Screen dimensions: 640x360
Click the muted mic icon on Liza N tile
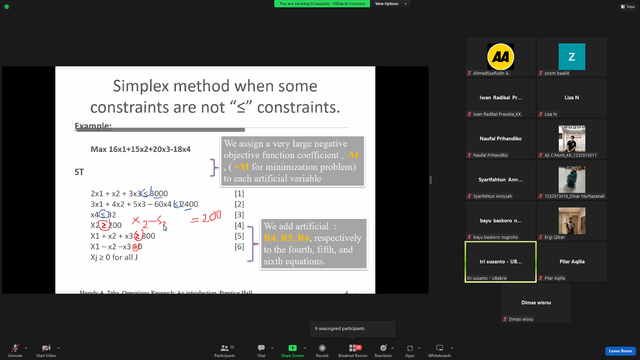[x=541, y=114]
